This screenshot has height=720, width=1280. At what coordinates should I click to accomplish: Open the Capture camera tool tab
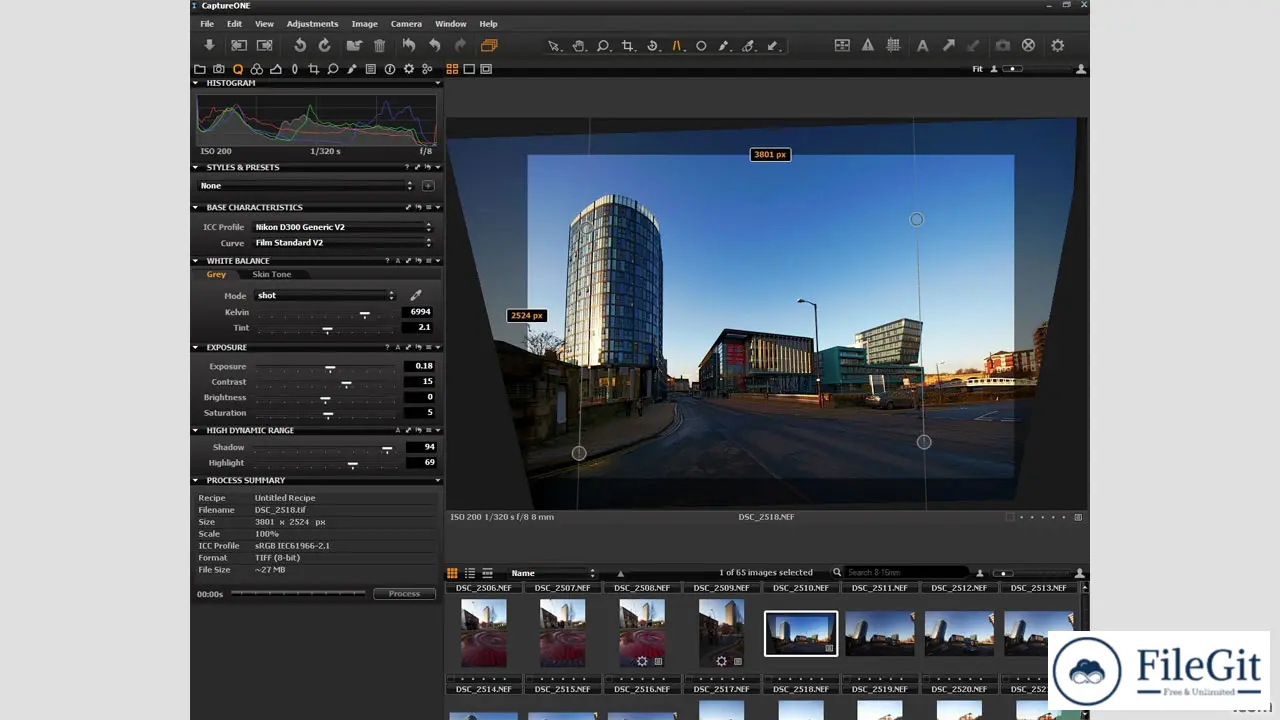click(x=219, y=69)
